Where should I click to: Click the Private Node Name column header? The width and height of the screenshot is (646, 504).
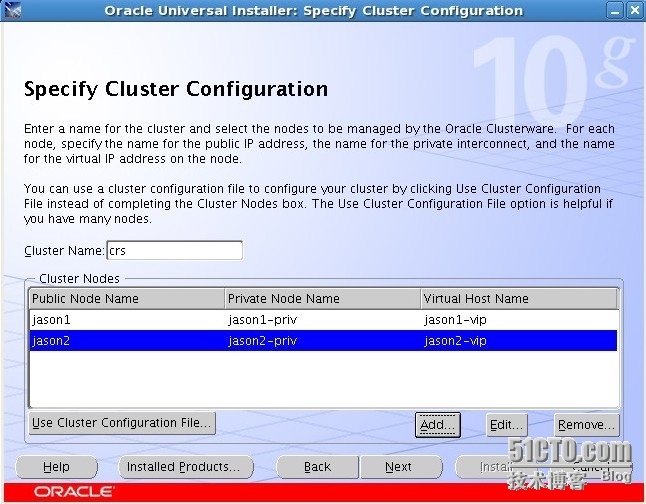click(323, 298)
